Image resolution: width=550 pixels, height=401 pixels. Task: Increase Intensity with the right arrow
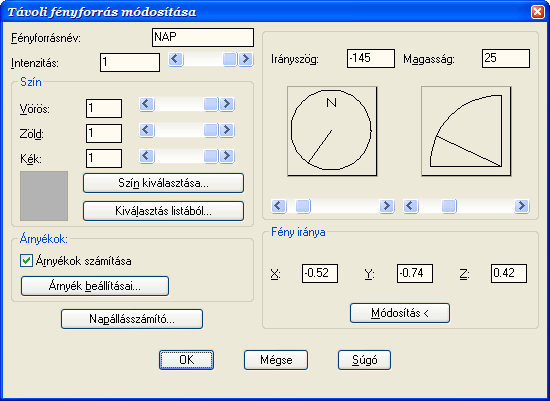(246, 59)
